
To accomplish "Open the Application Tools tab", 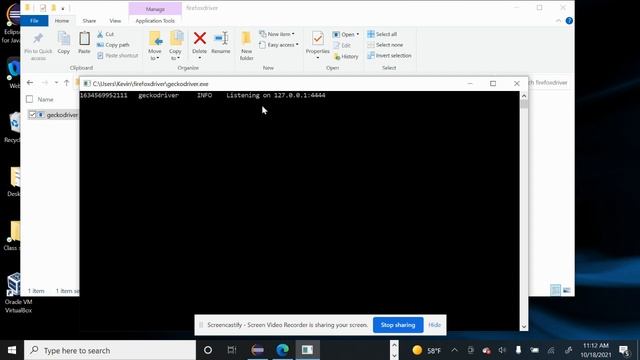I will [x=155, y=20].
